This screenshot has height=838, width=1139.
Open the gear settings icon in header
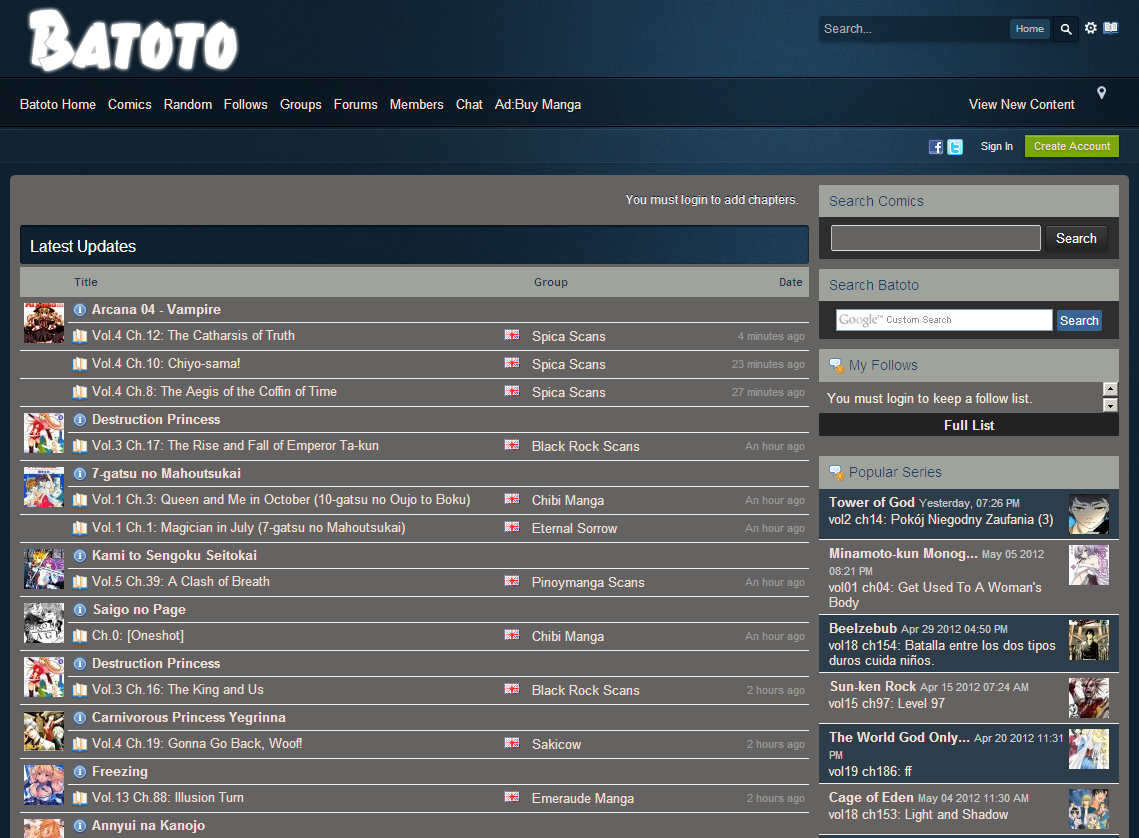(x=1090, y=28)
